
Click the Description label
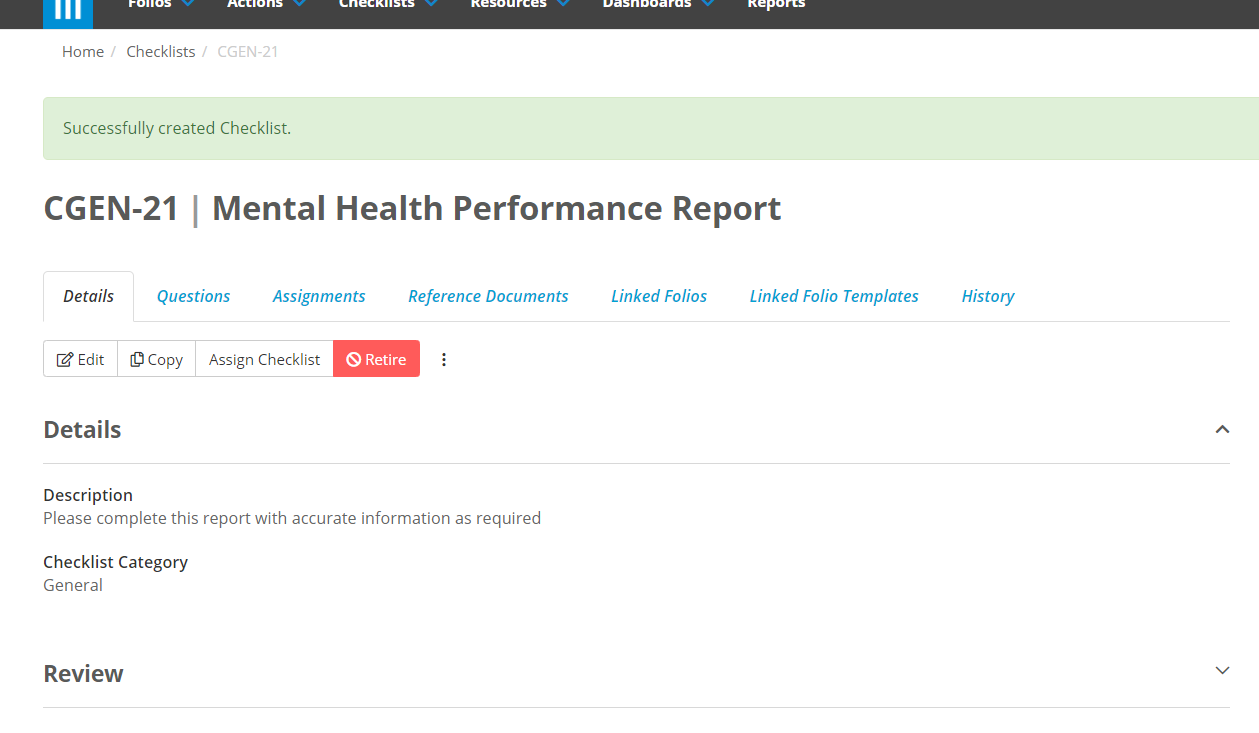(88, 495)
